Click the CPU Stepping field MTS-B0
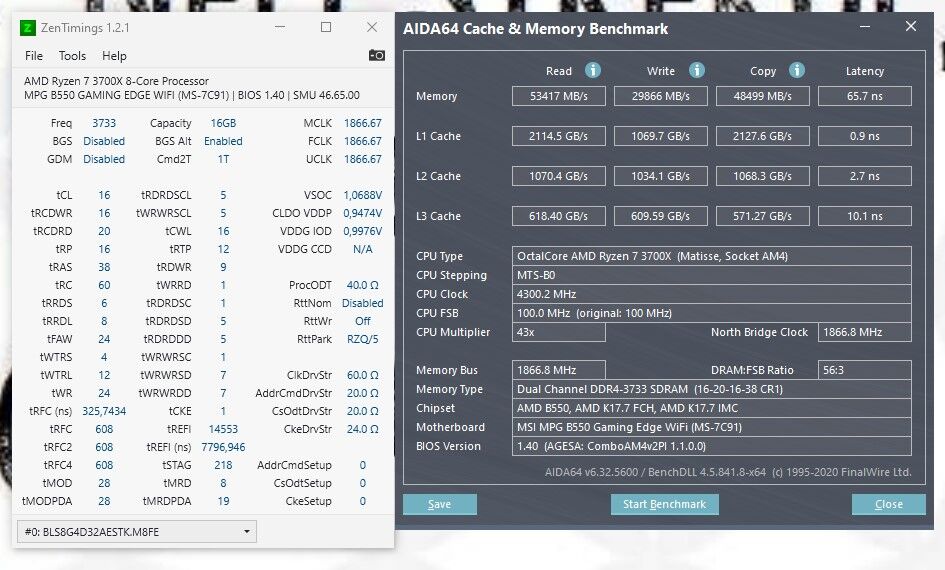The height and width of the screenshot is (570, 945). [x=712, y=275]
